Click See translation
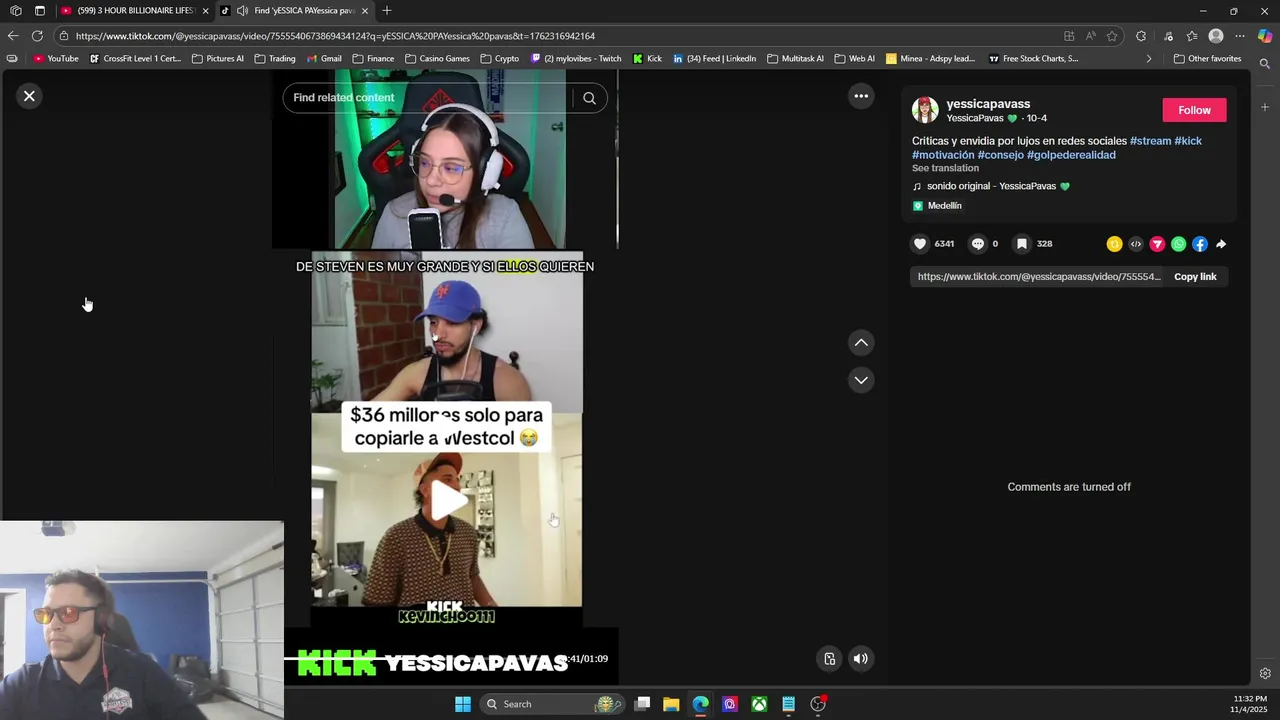1280x720 pixels. pos(945,168)
